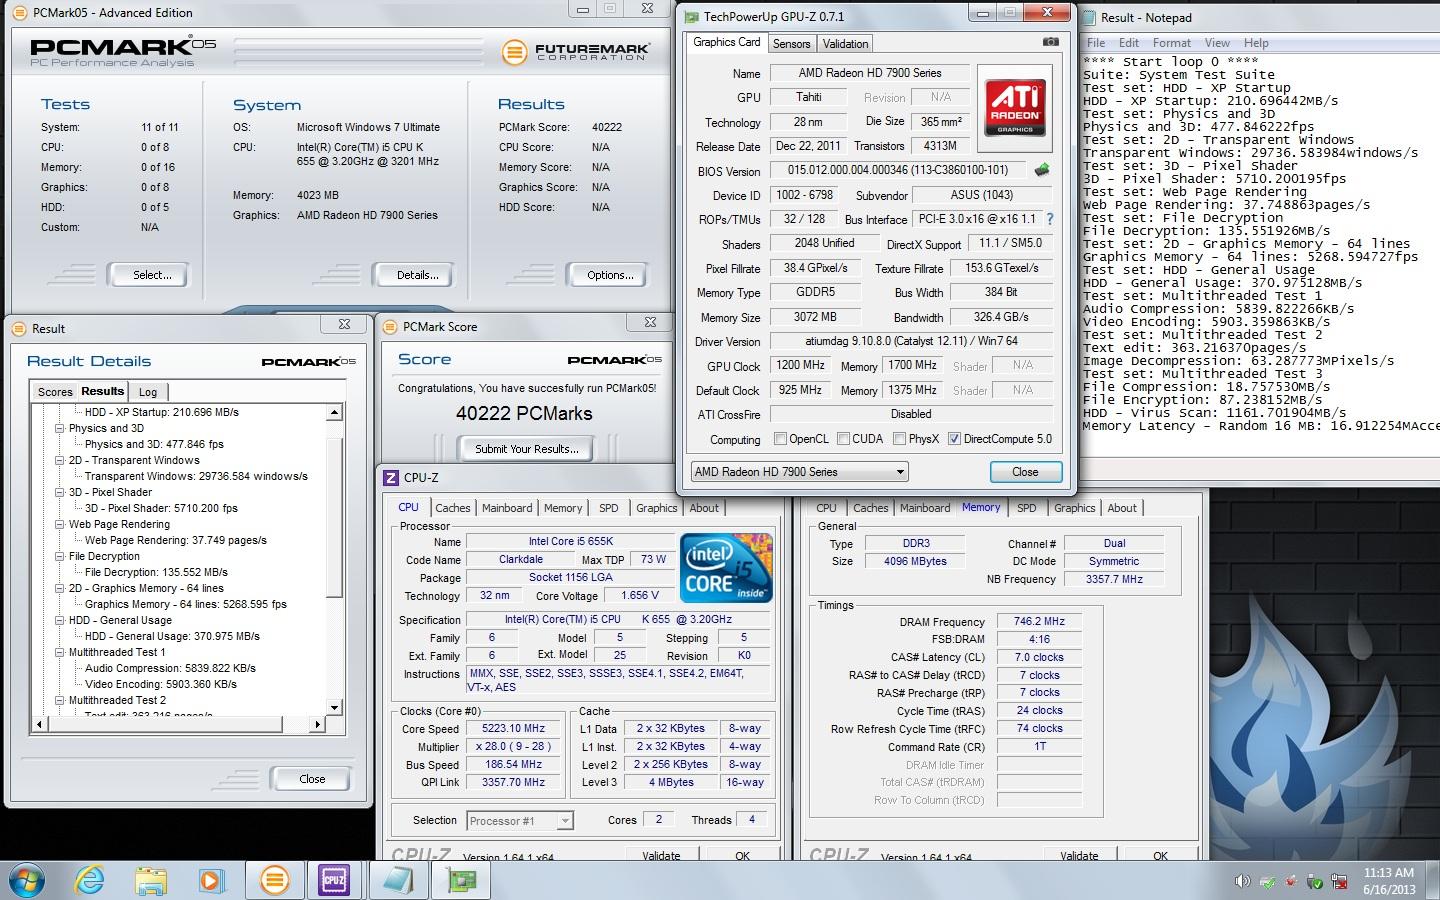Viewport: 1440px width, 900px height.
Task: Click the CPU-Z title bar Z icon
Action: click(x=391, y=478)
